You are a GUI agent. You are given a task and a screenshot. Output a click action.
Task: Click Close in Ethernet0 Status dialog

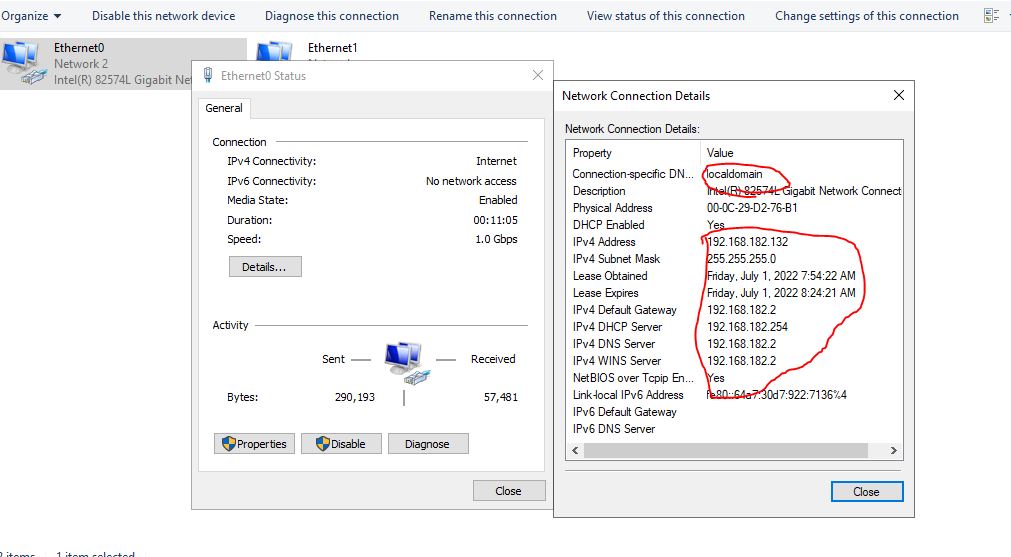(x=509, y=491)
